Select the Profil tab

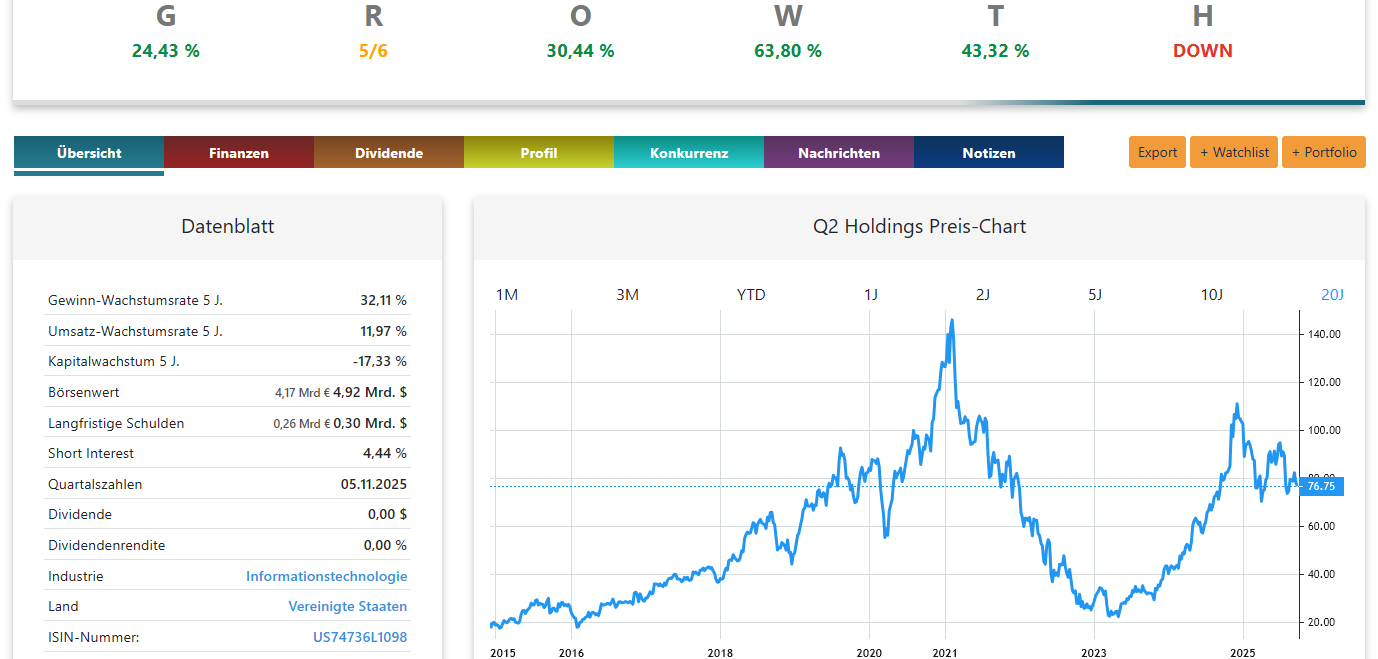pos(539,153)
